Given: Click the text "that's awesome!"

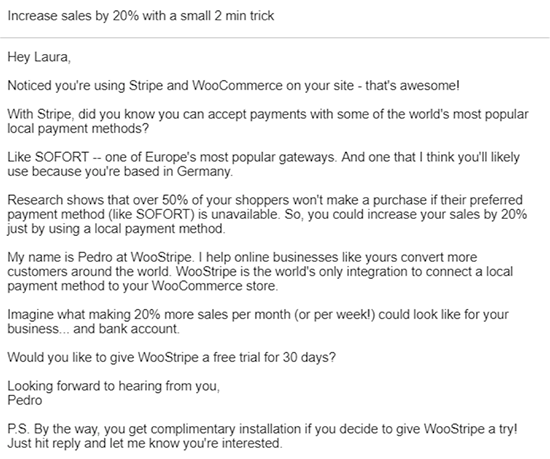Looking at the screenshot, I should click(412, 86).
